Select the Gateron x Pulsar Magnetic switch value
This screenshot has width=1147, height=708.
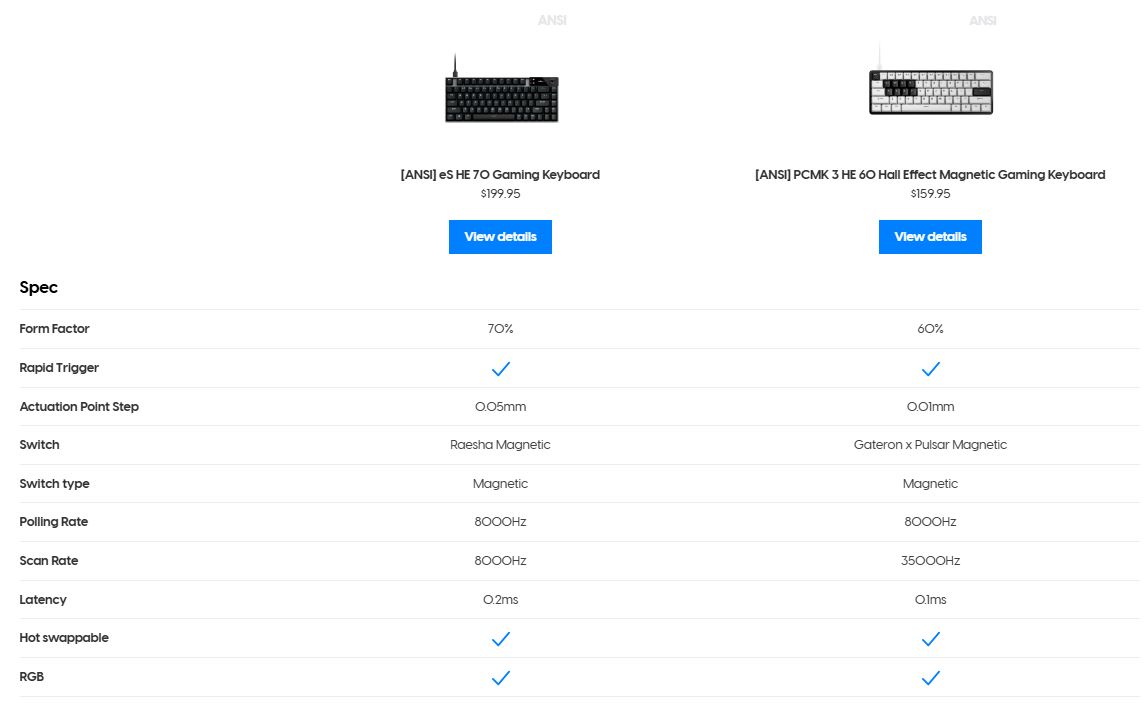tap(930, 445)
